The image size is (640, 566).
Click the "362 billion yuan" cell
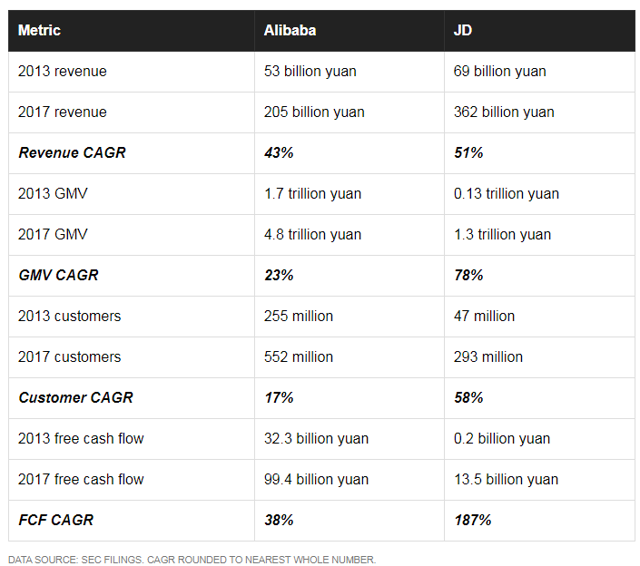click(x=506, y=112)
